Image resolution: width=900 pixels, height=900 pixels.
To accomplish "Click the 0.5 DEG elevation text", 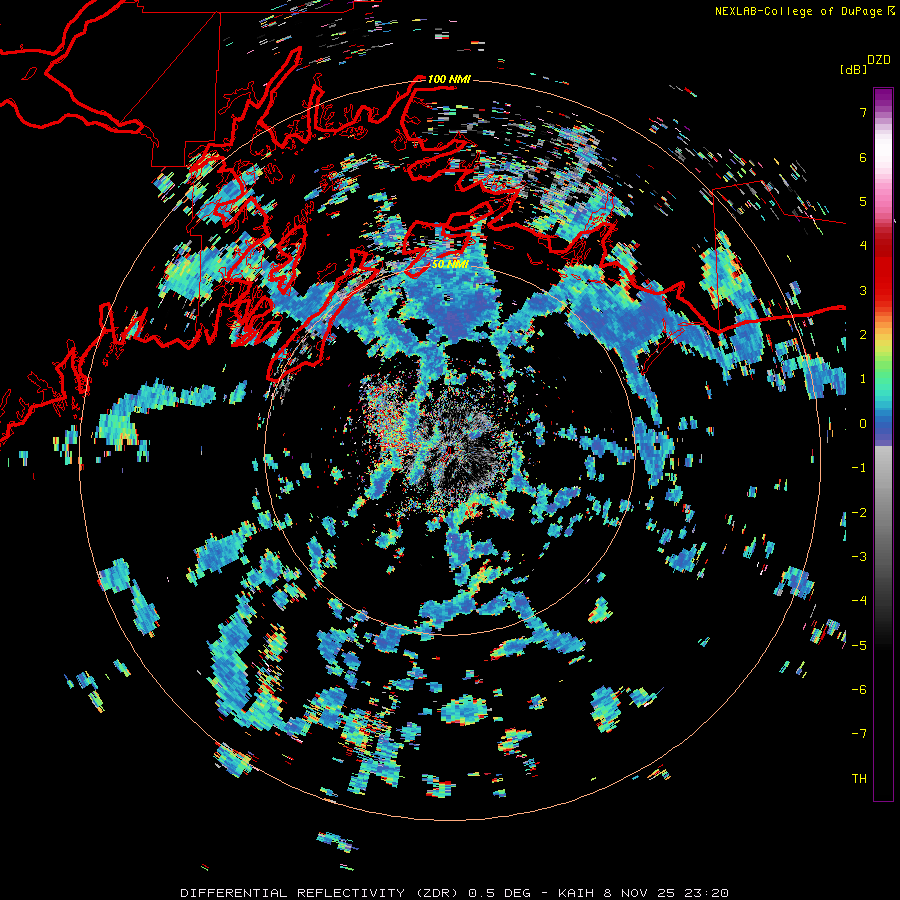I will tap(503, 893).
